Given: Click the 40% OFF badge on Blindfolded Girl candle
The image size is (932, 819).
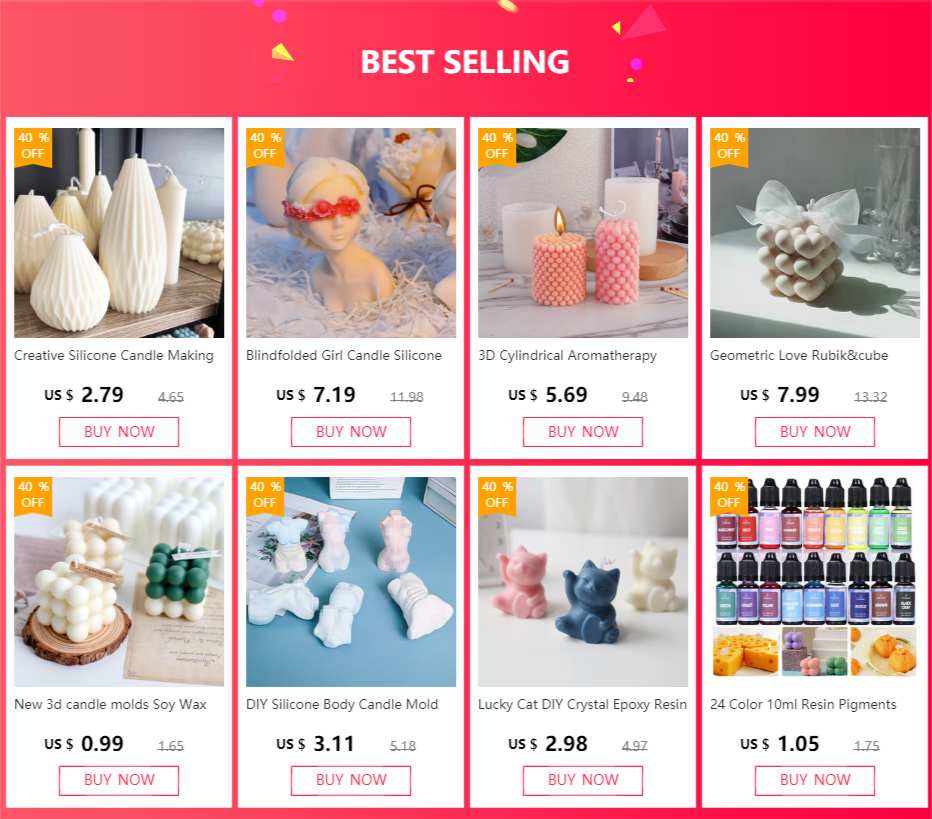Looking at the screenshot, I should [x=265, y=146].
